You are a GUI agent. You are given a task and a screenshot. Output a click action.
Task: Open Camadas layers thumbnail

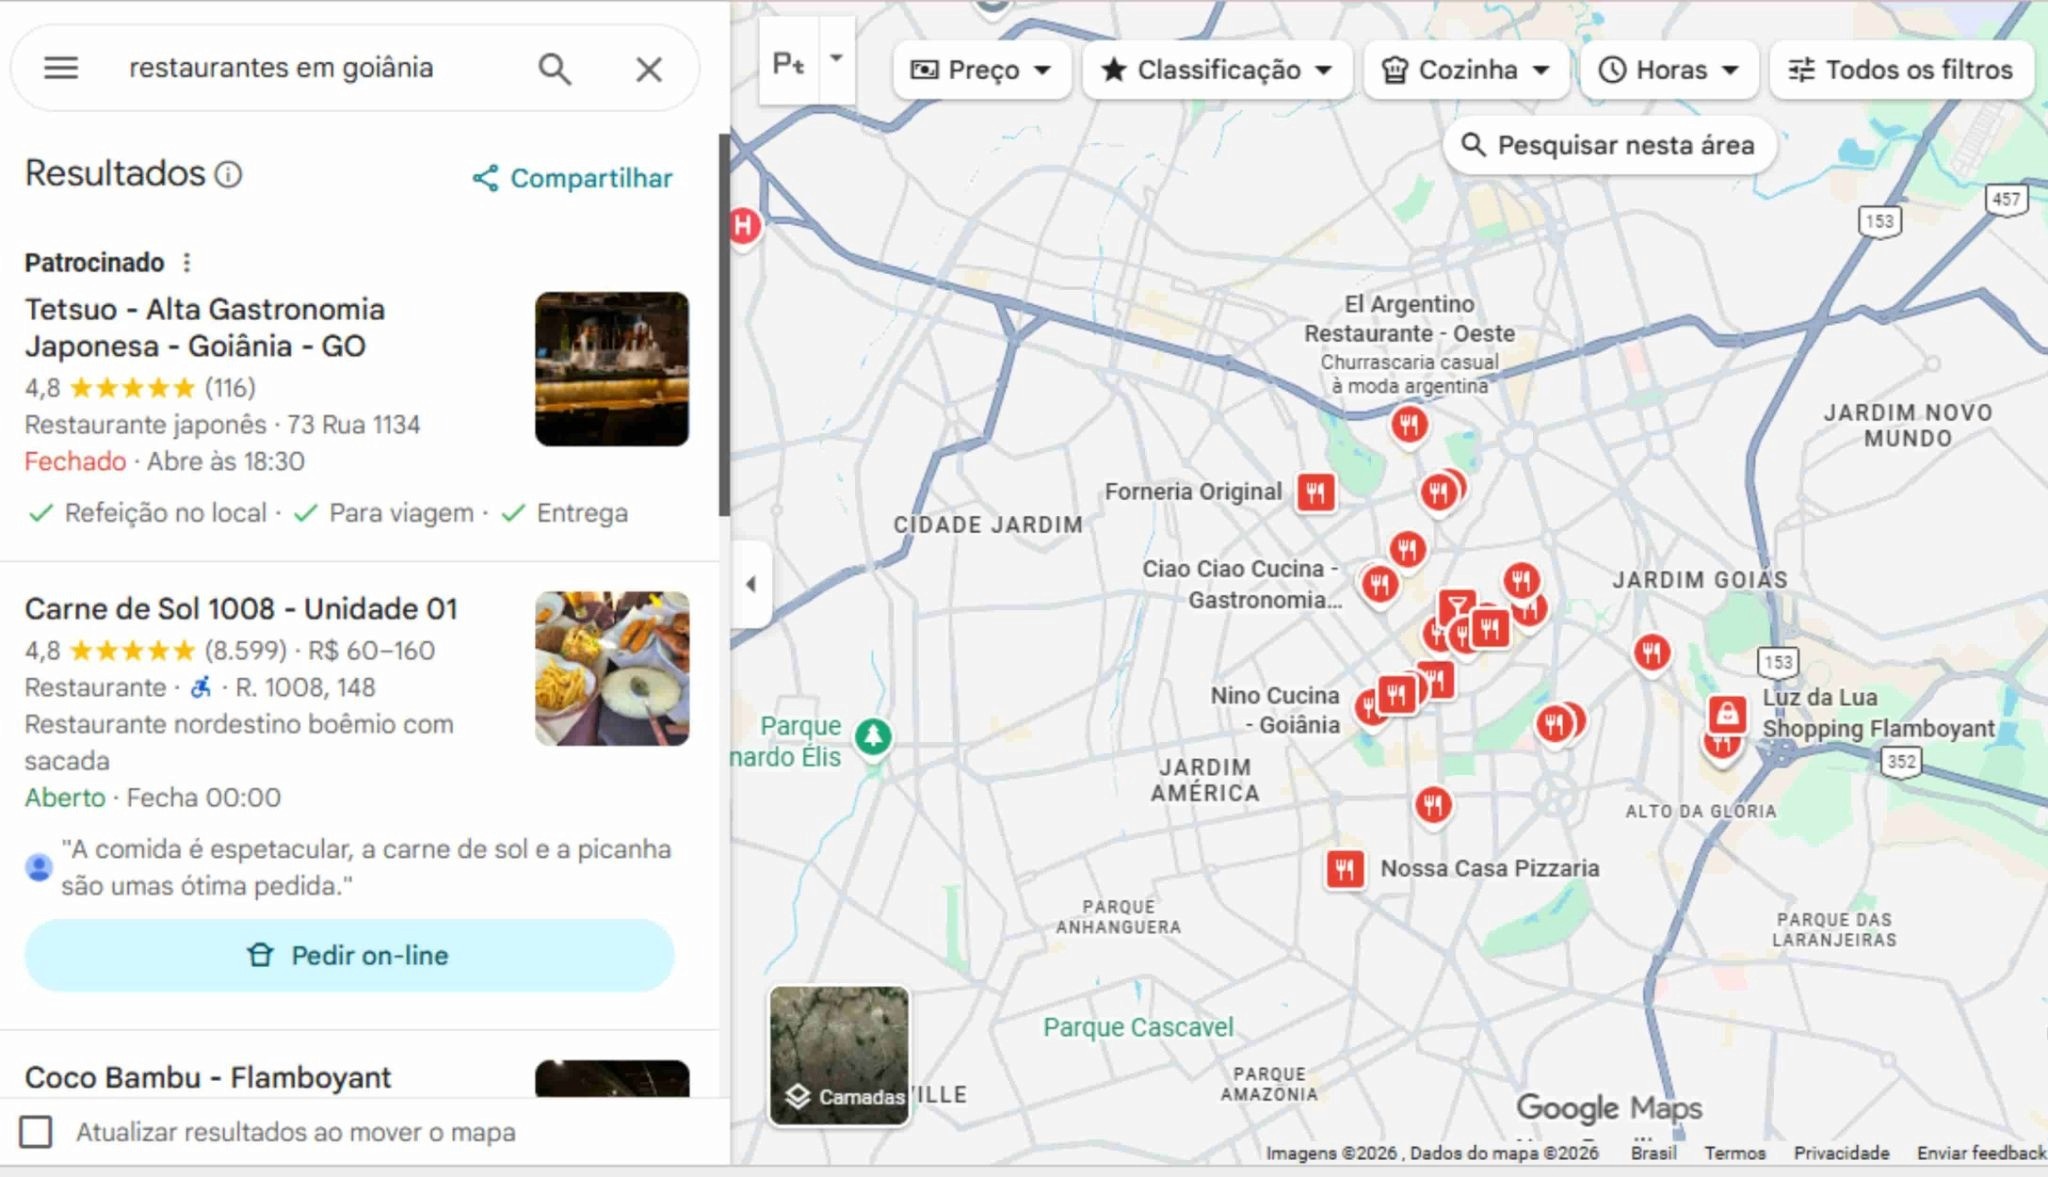(x=839, y=1055)
